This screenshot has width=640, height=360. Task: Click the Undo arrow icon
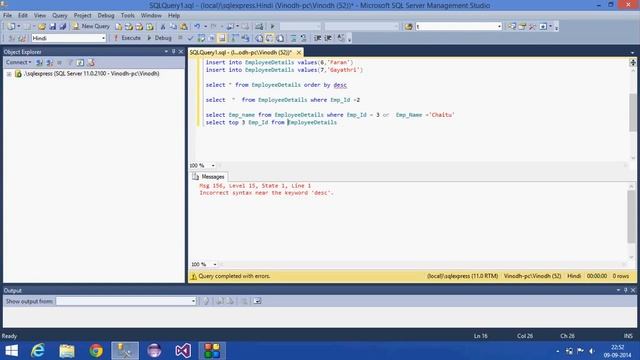197,27
